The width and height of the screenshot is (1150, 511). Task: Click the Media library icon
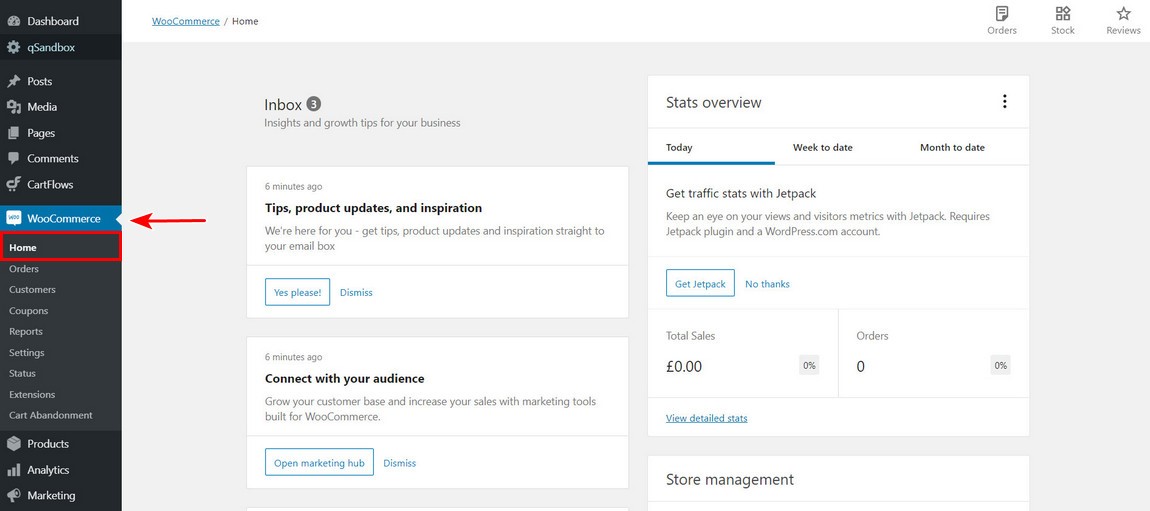(13, 107)
